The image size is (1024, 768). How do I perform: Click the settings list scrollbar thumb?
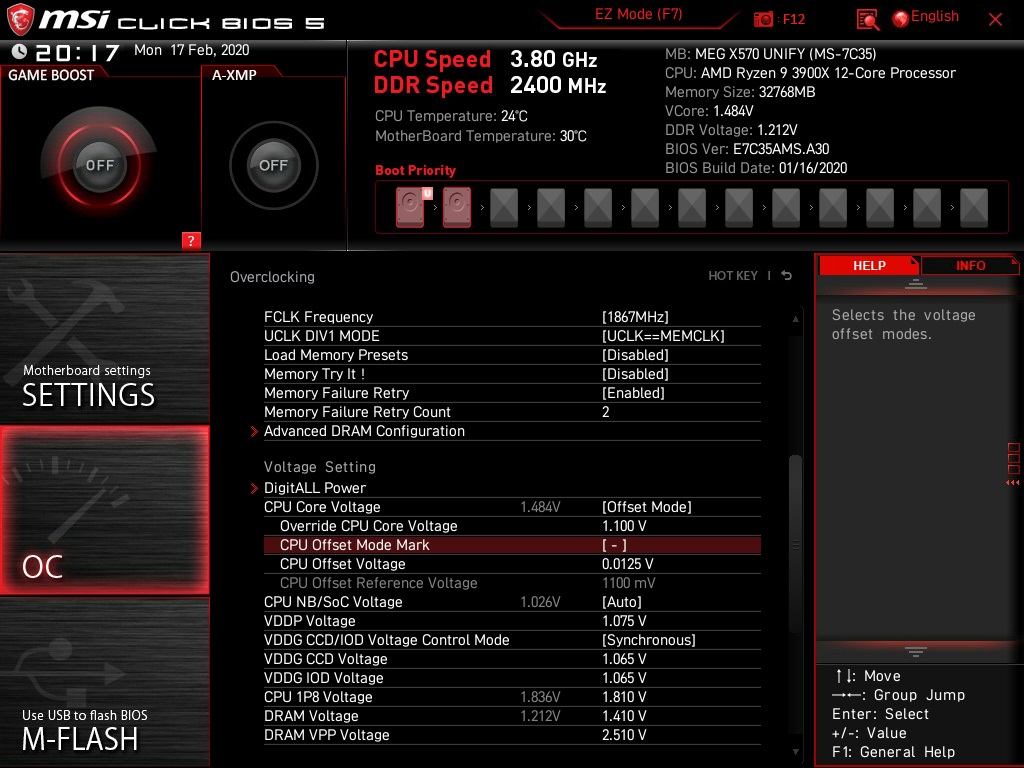pyautogui.click(x=795, y=543)
